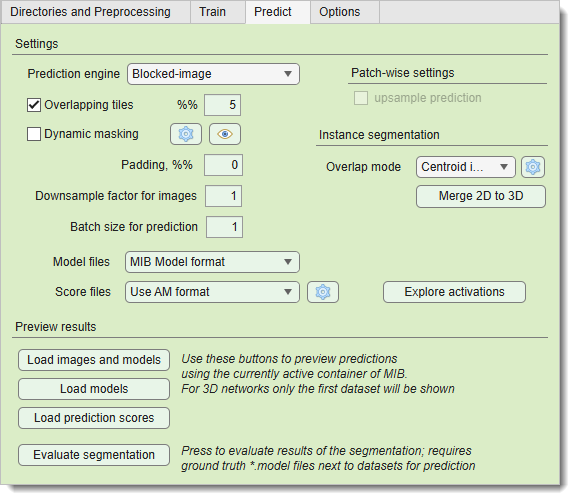
Task: Focus the Downsample factor for images field
Action: (x=223, y=196)
